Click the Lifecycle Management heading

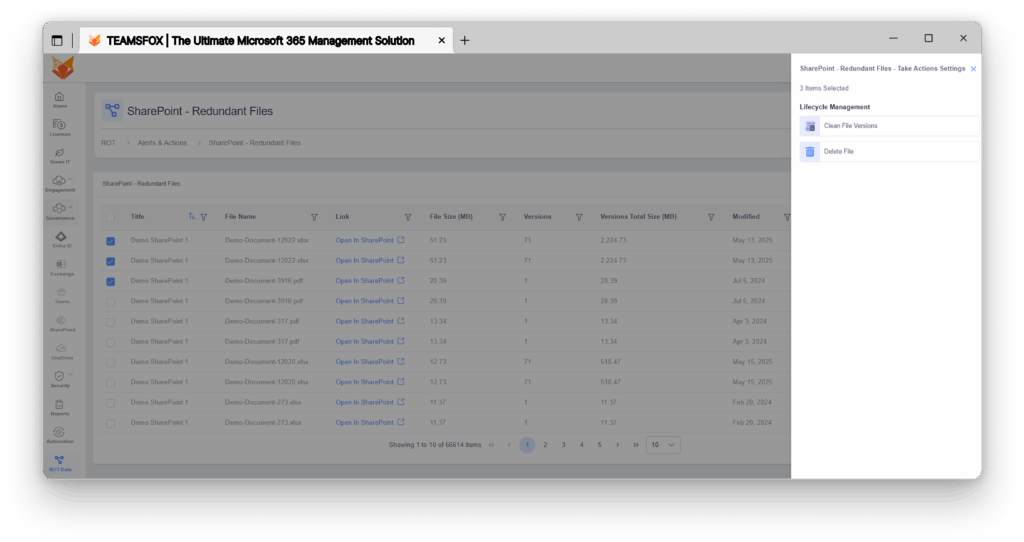tap(835, 107)
